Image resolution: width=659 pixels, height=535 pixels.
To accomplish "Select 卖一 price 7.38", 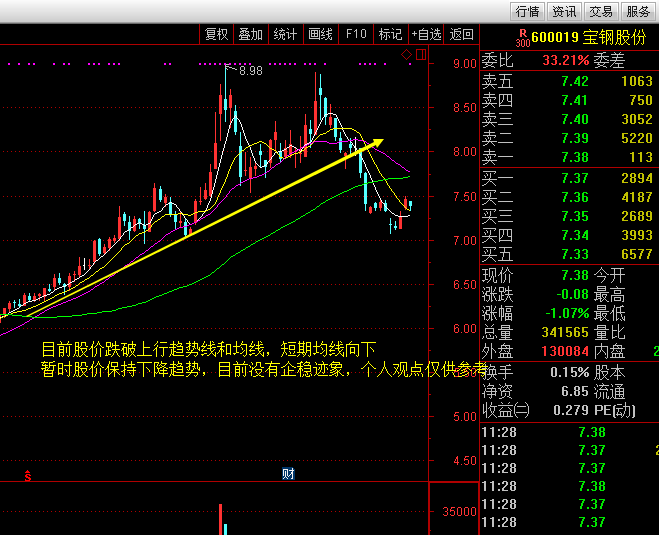I will (x=575, y=157).
